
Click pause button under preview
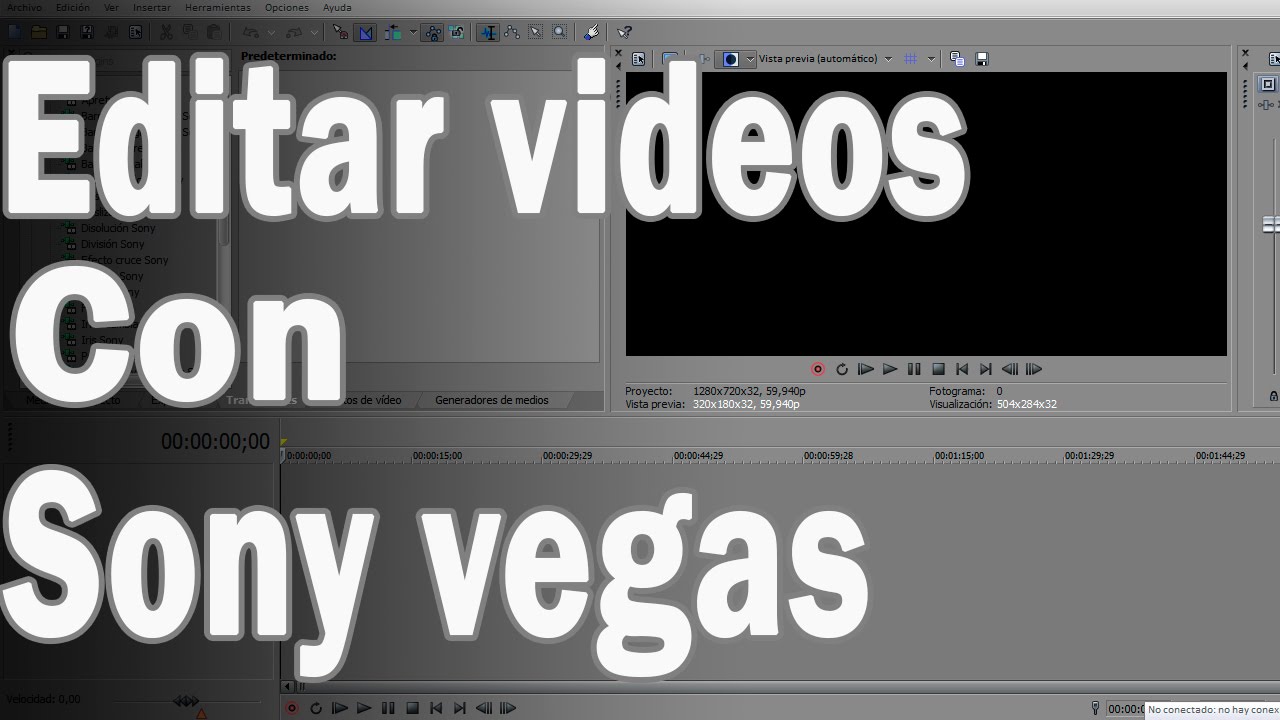[x=914, y=369]
